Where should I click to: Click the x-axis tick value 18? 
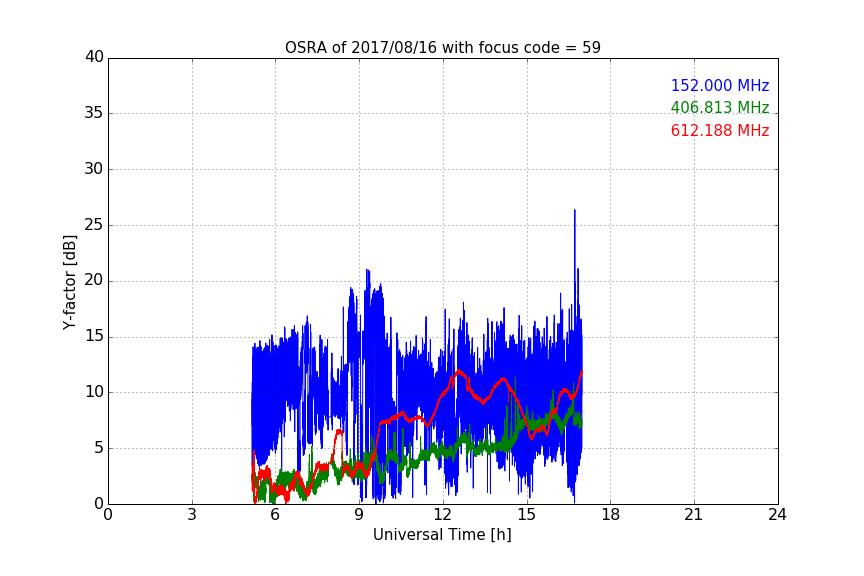tap(611, 515)
